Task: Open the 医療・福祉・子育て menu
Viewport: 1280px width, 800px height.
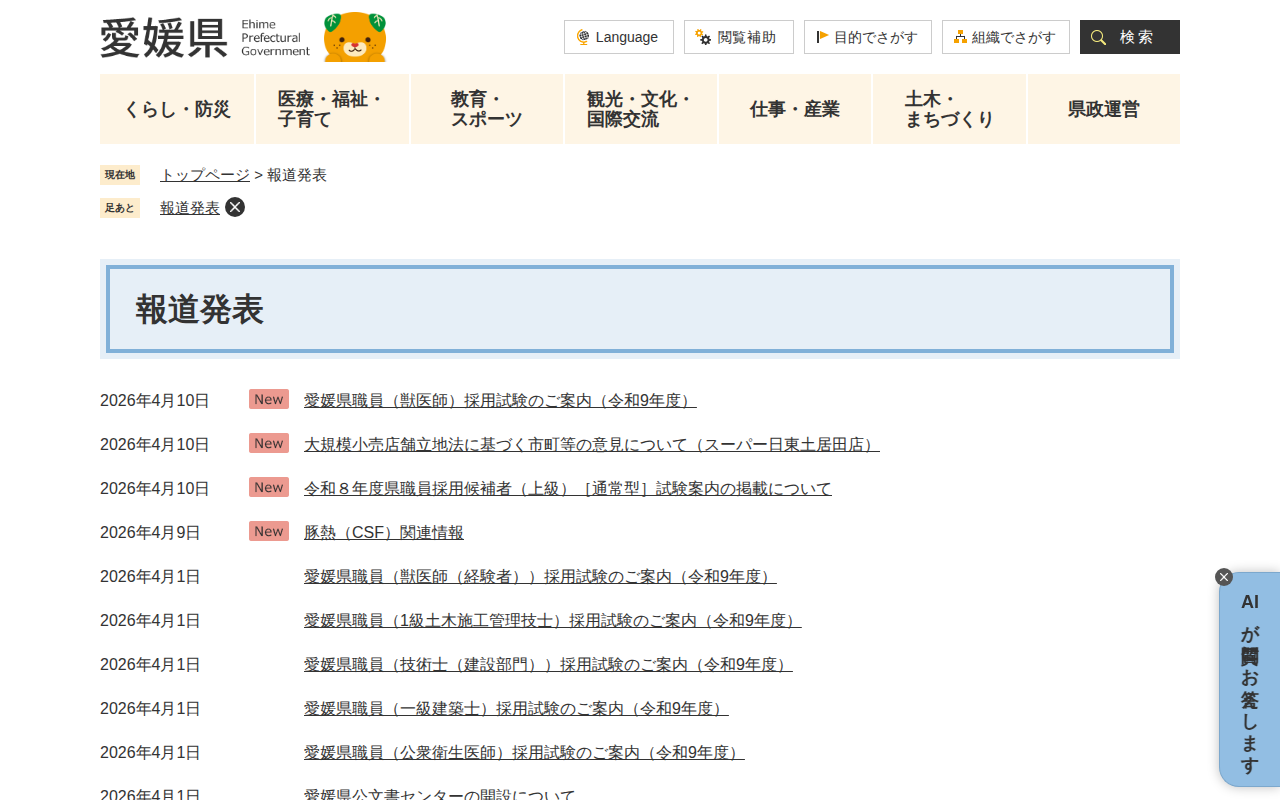Action: click(x=331, y=108)
